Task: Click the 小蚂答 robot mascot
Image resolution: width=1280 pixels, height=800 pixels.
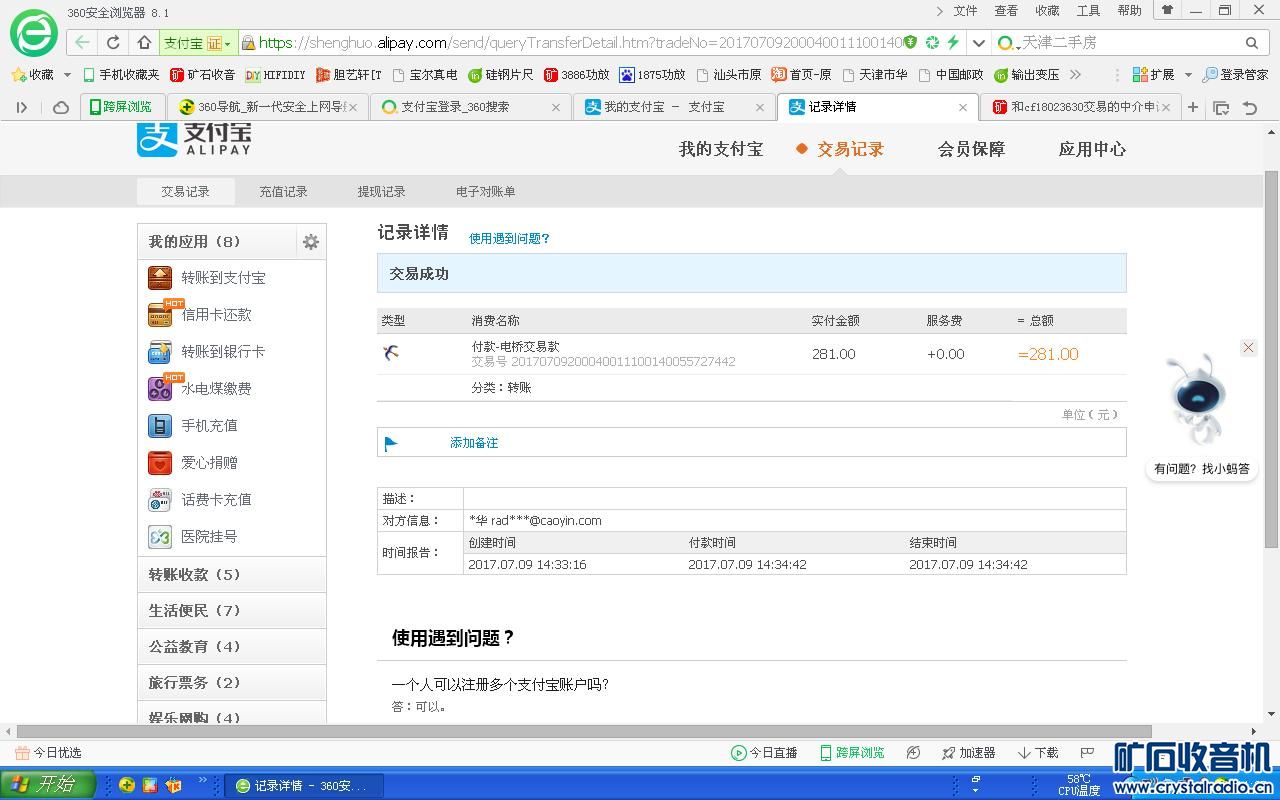Action: pyautogui.click(x=1197, y=398)
